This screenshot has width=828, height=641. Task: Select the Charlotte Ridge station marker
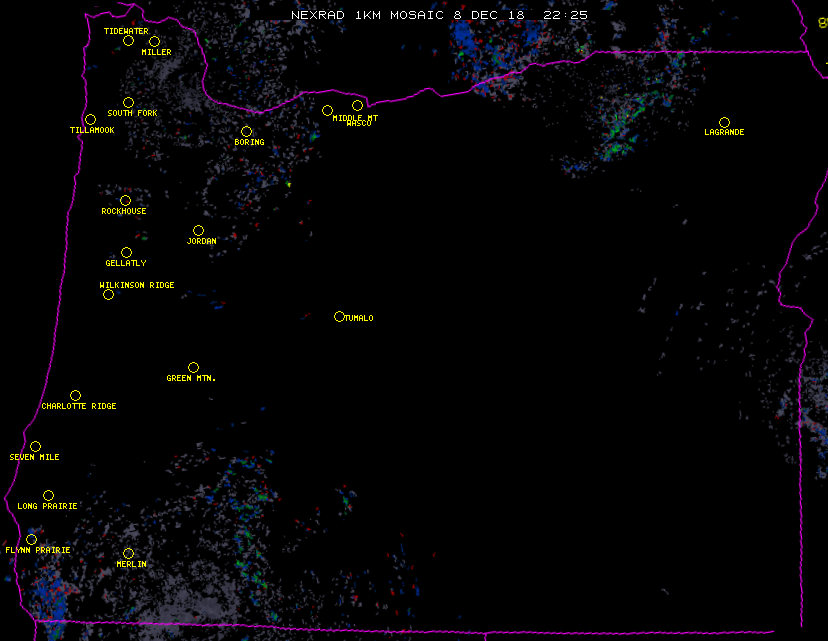(75, 395)
